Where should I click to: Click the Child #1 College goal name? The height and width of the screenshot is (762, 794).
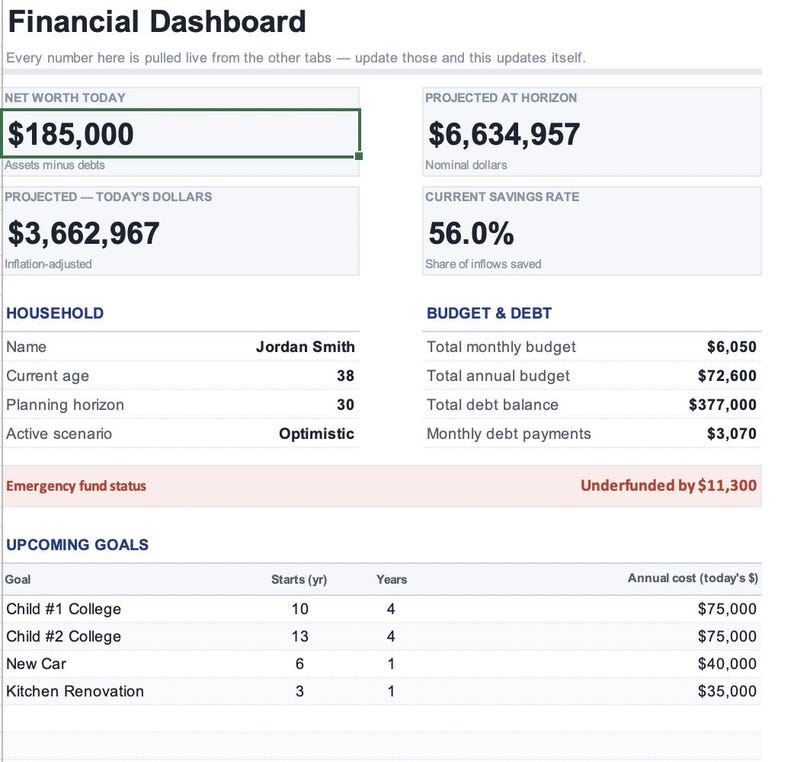(64, 609)
